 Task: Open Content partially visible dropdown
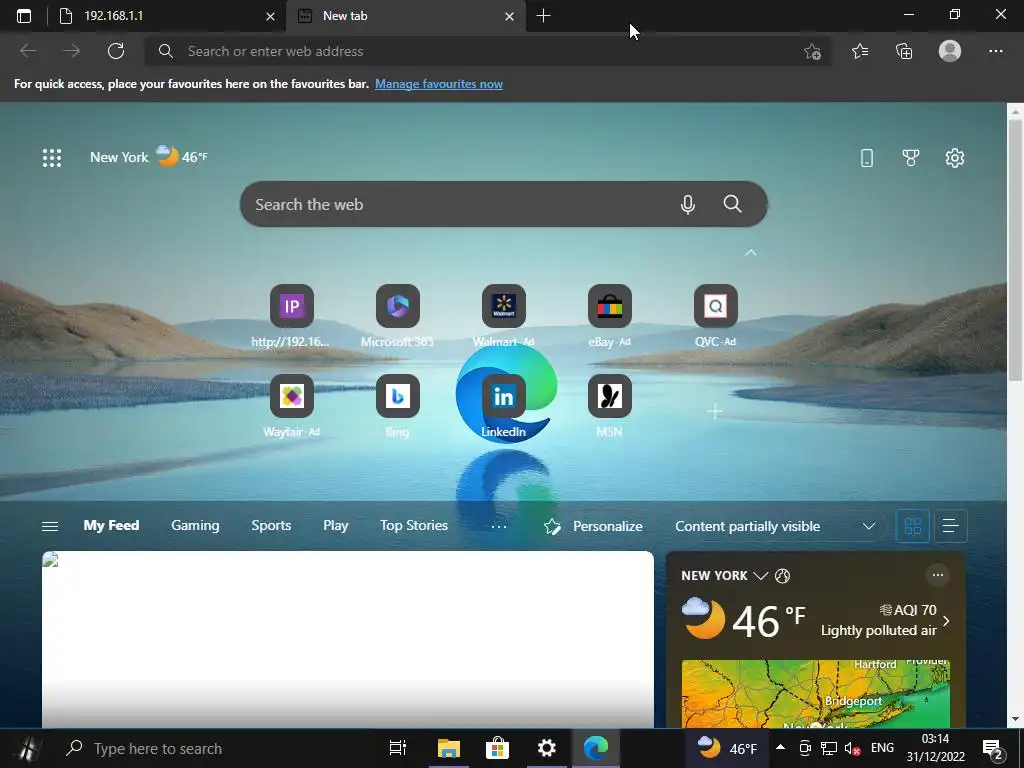775,526
